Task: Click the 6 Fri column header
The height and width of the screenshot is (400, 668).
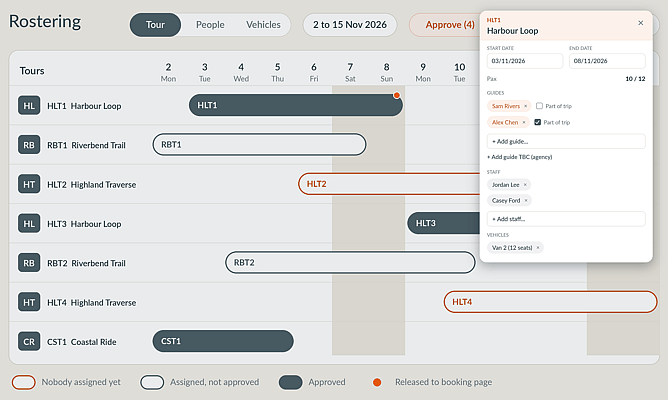Action: coord(314,72)
